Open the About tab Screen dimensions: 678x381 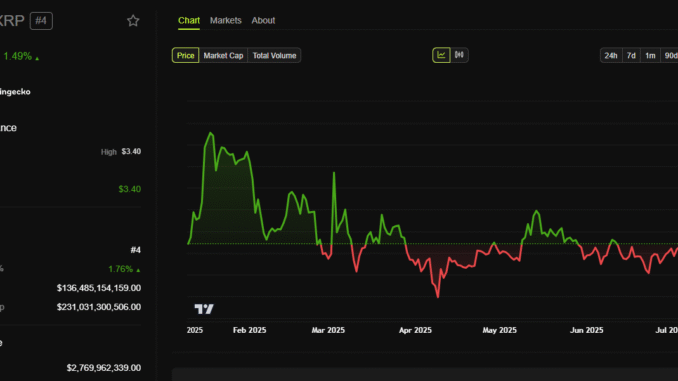(x=263, y=20)
